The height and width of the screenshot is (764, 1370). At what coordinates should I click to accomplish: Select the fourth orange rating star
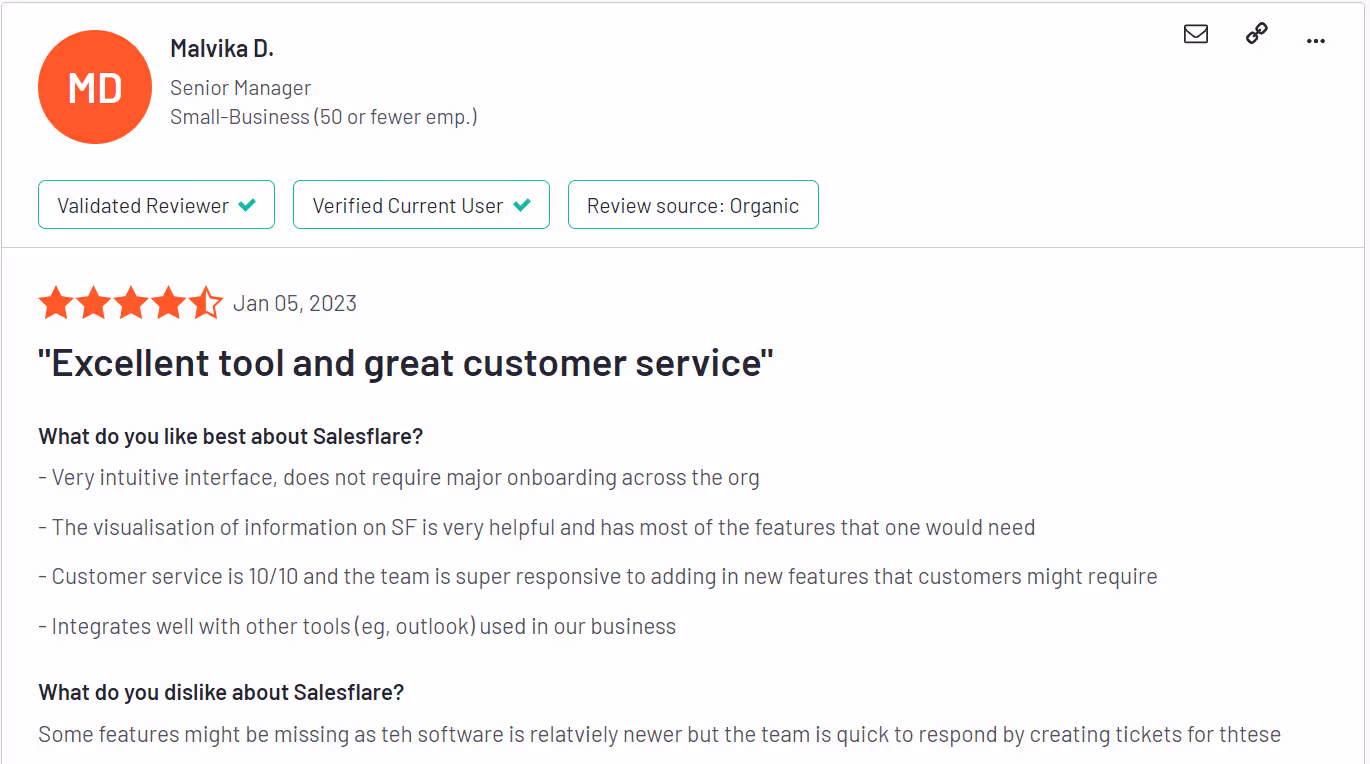tap(168, 302)
